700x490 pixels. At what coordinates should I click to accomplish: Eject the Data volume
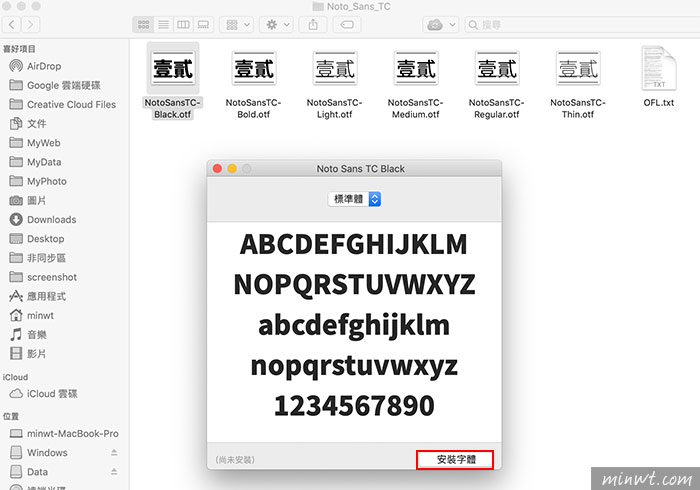[114, 472]
